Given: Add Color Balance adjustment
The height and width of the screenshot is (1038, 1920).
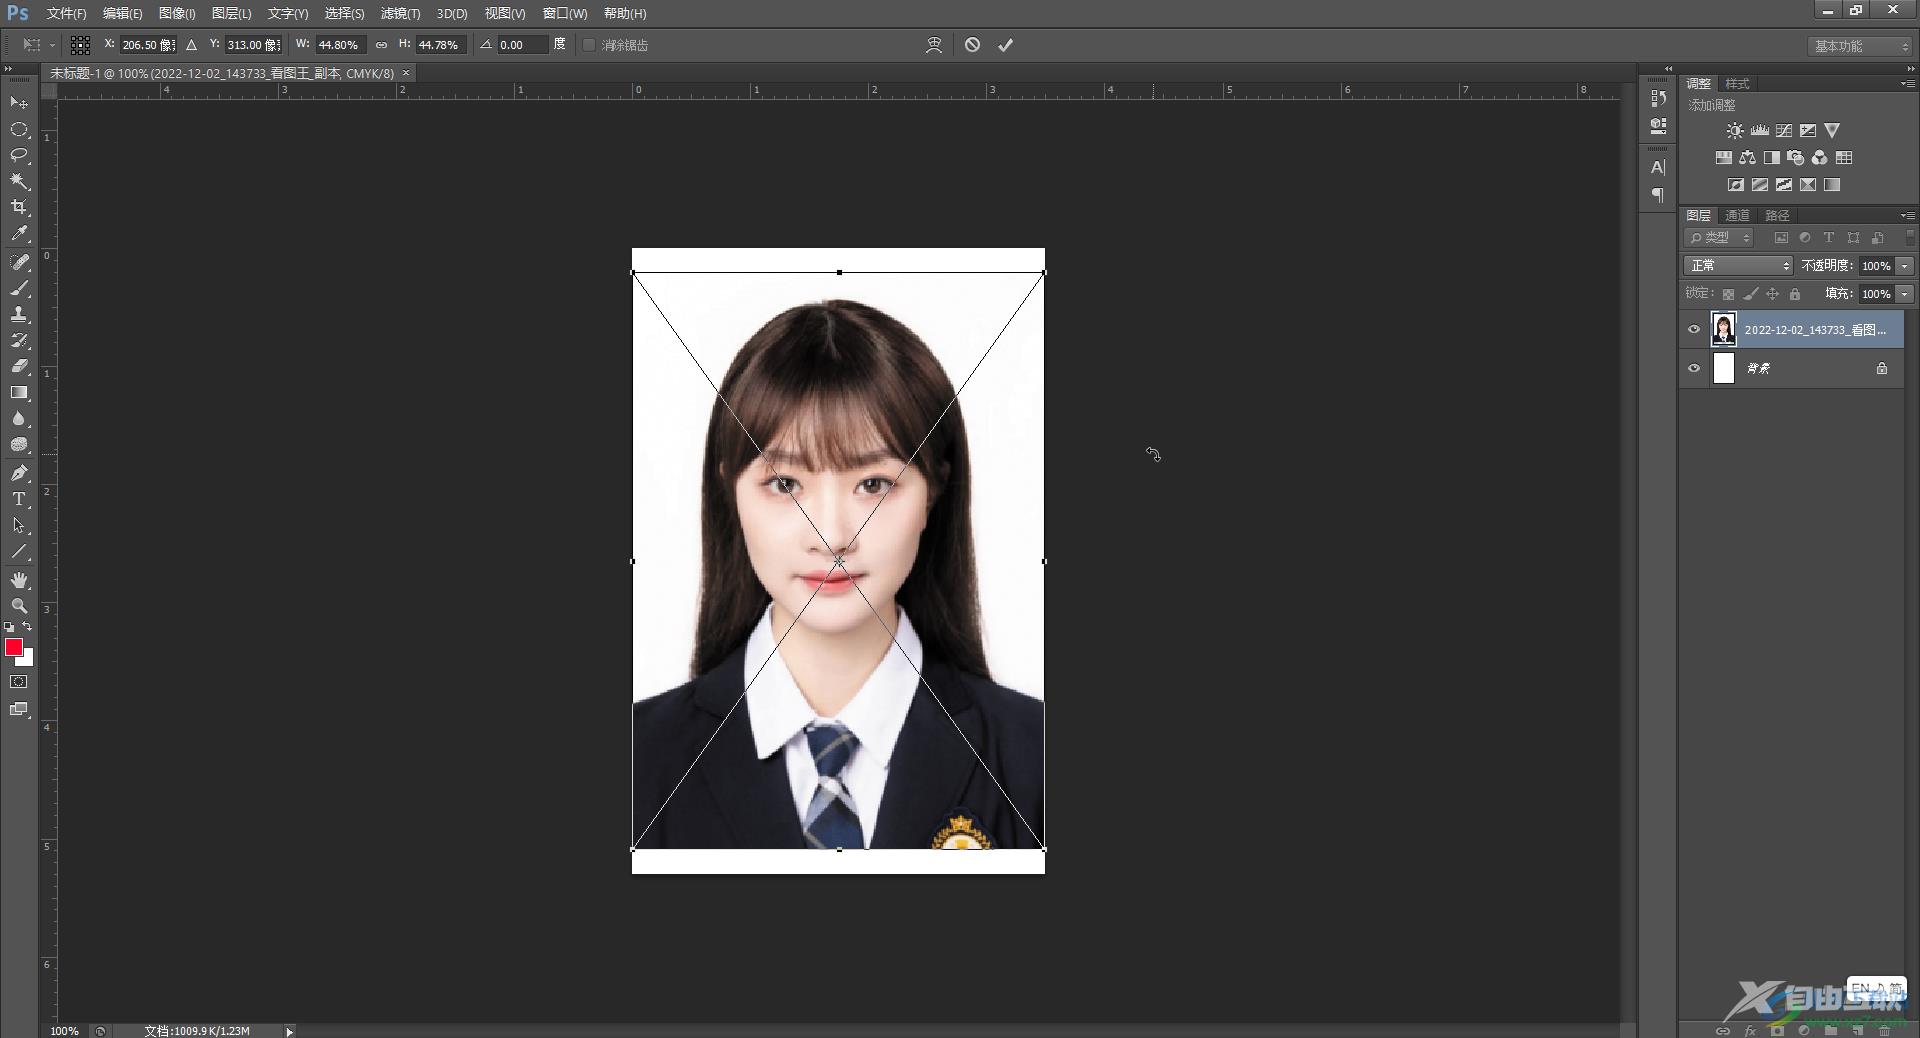Looking at the screenshot, I should pyautogui.click(x=1747, y=158).
